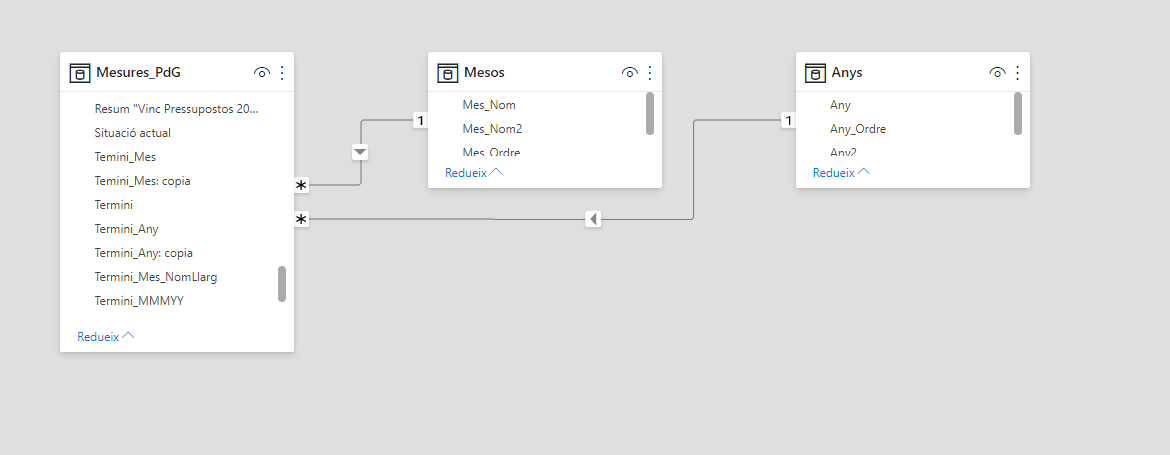Click the Mesures_PdG table icon
The height and width of the screenshot is (455, 1170).
pyautogui.click(x=79, y=72)
